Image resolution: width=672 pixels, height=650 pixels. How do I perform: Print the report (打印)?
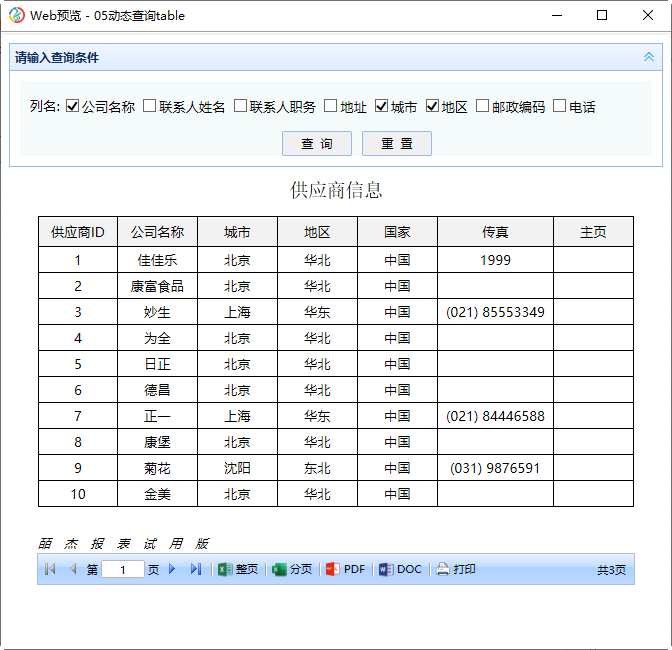coord(455,569)
